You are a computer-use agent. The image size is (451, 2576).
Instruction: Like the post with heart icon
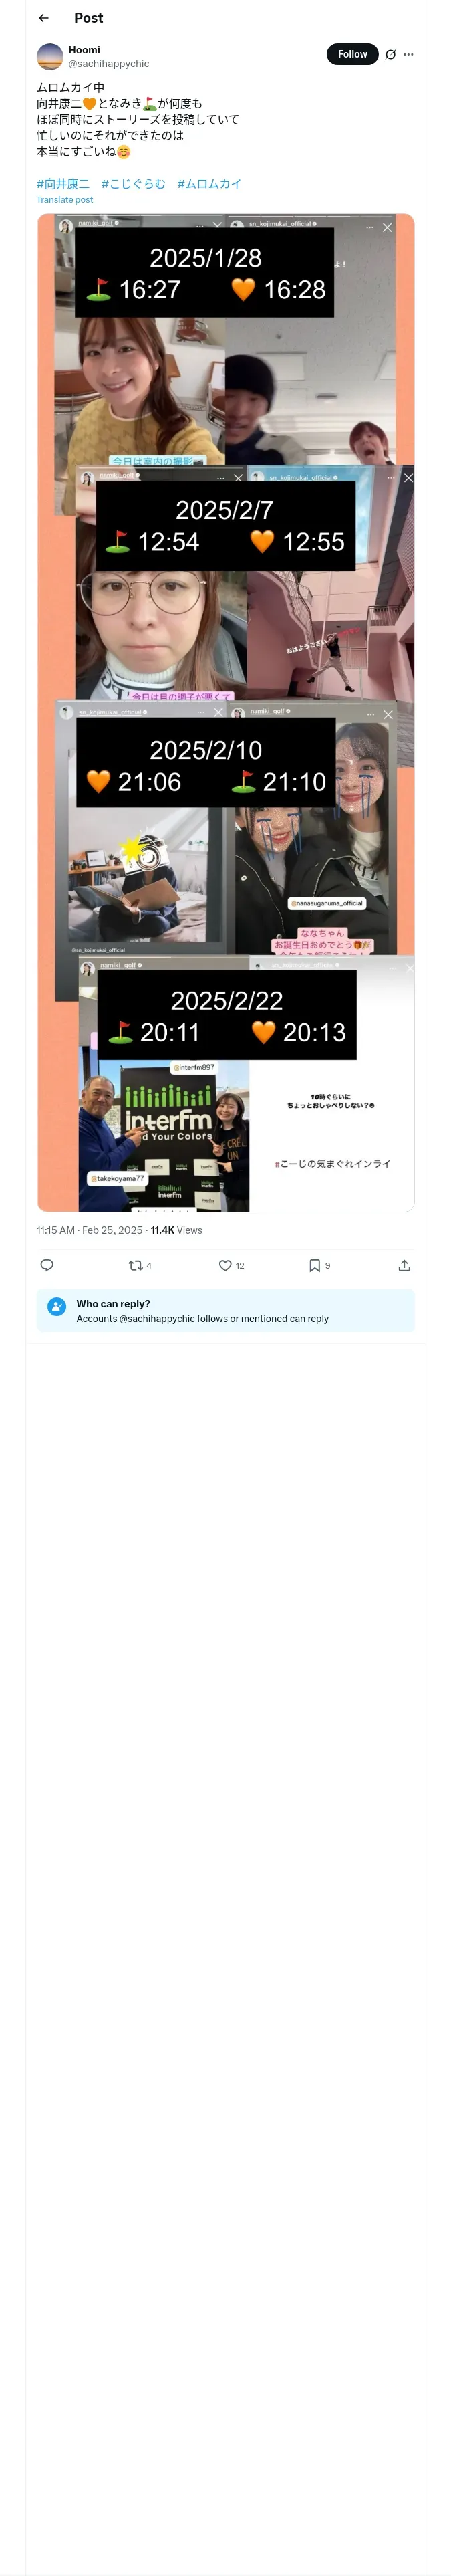click(225, 1265)
